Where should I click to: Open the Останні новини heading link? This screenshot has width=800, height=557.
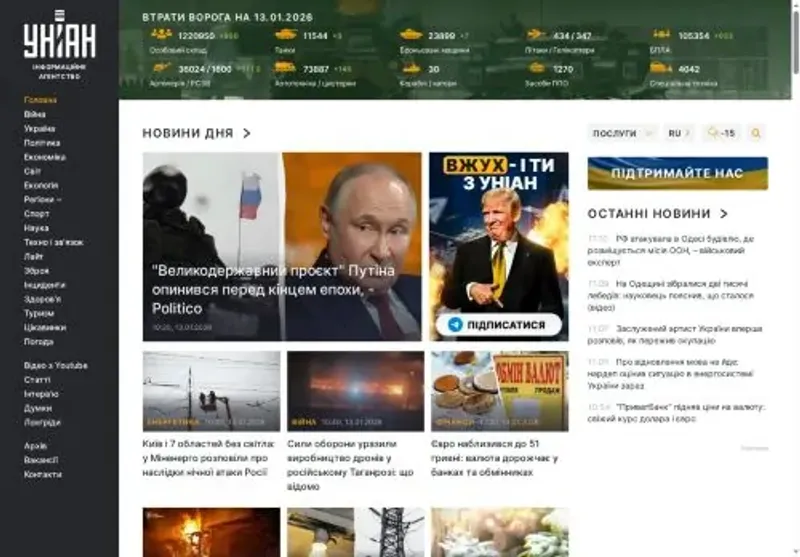click(x=649, y=214)
